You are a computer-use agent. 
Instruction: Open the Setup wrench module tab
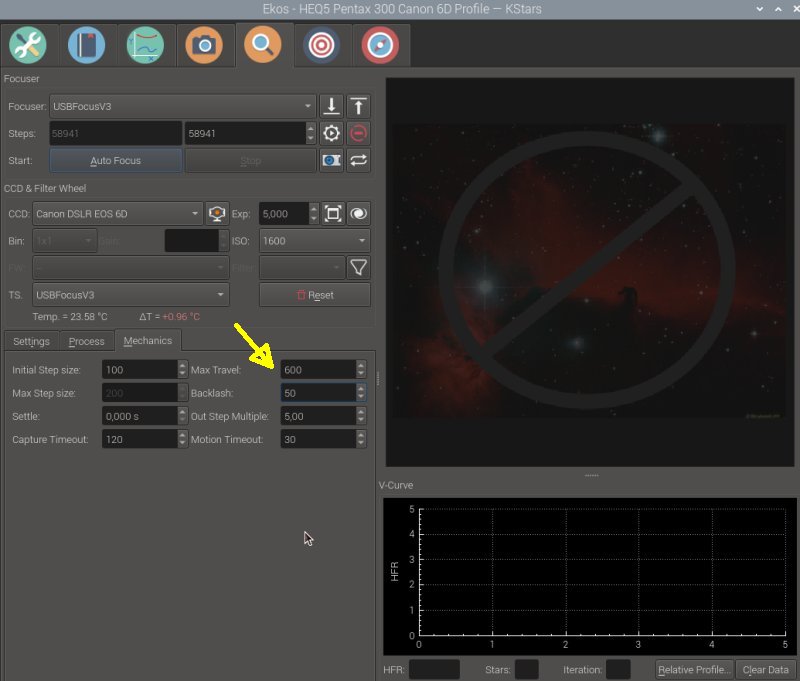28,45
